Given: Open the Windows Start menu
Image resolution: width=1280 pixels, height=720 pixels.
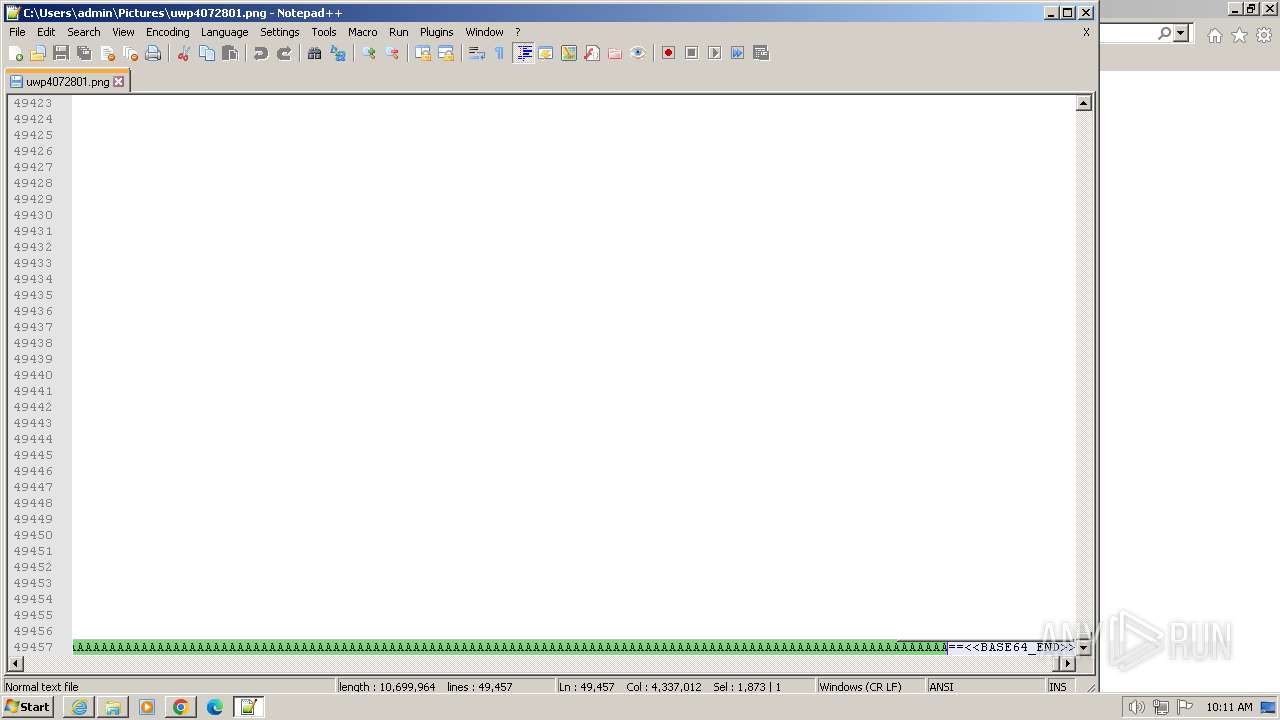Looking at the screenshot, I should click(x=28, y=707).
